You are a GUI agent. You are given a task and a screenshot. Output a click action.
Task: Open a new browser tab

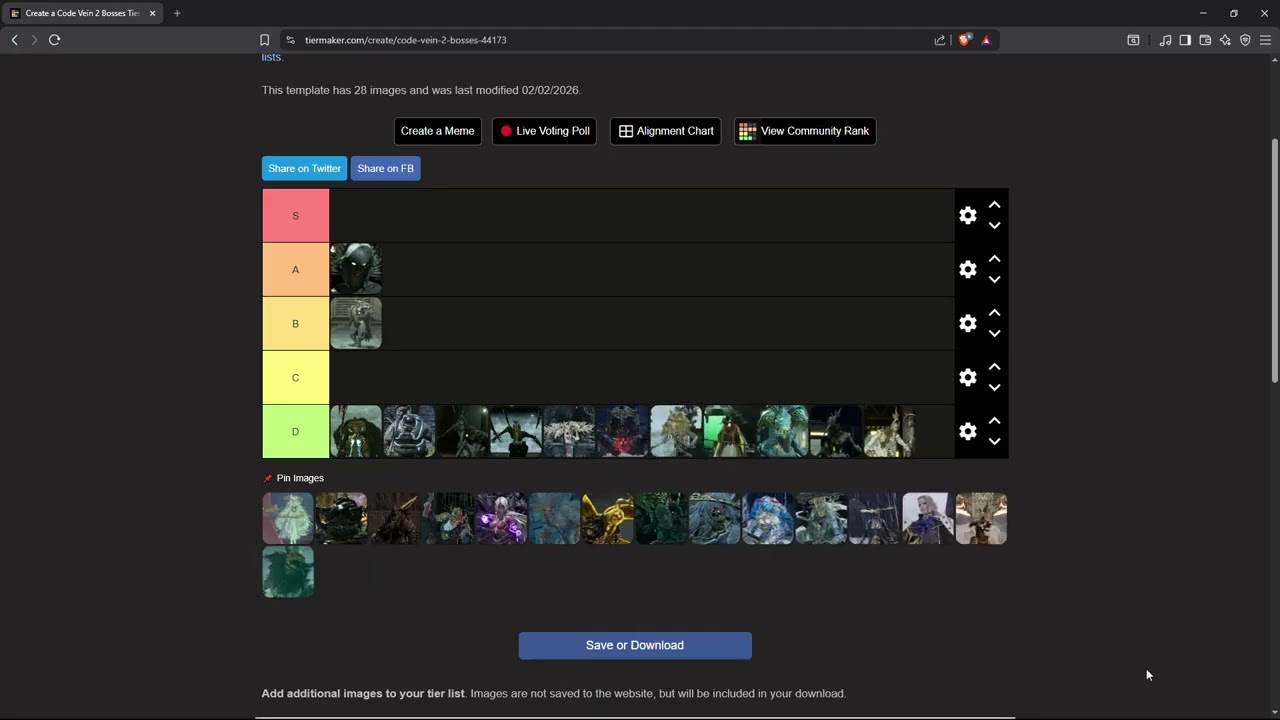tap(177, 13)
